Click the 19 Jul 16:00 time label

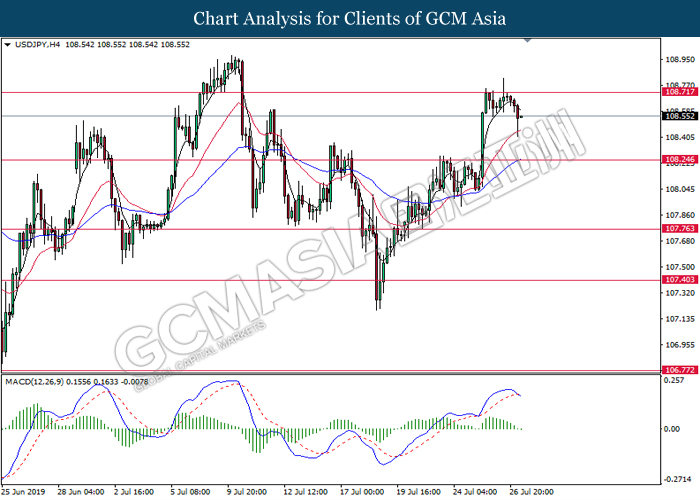(418, 492)
